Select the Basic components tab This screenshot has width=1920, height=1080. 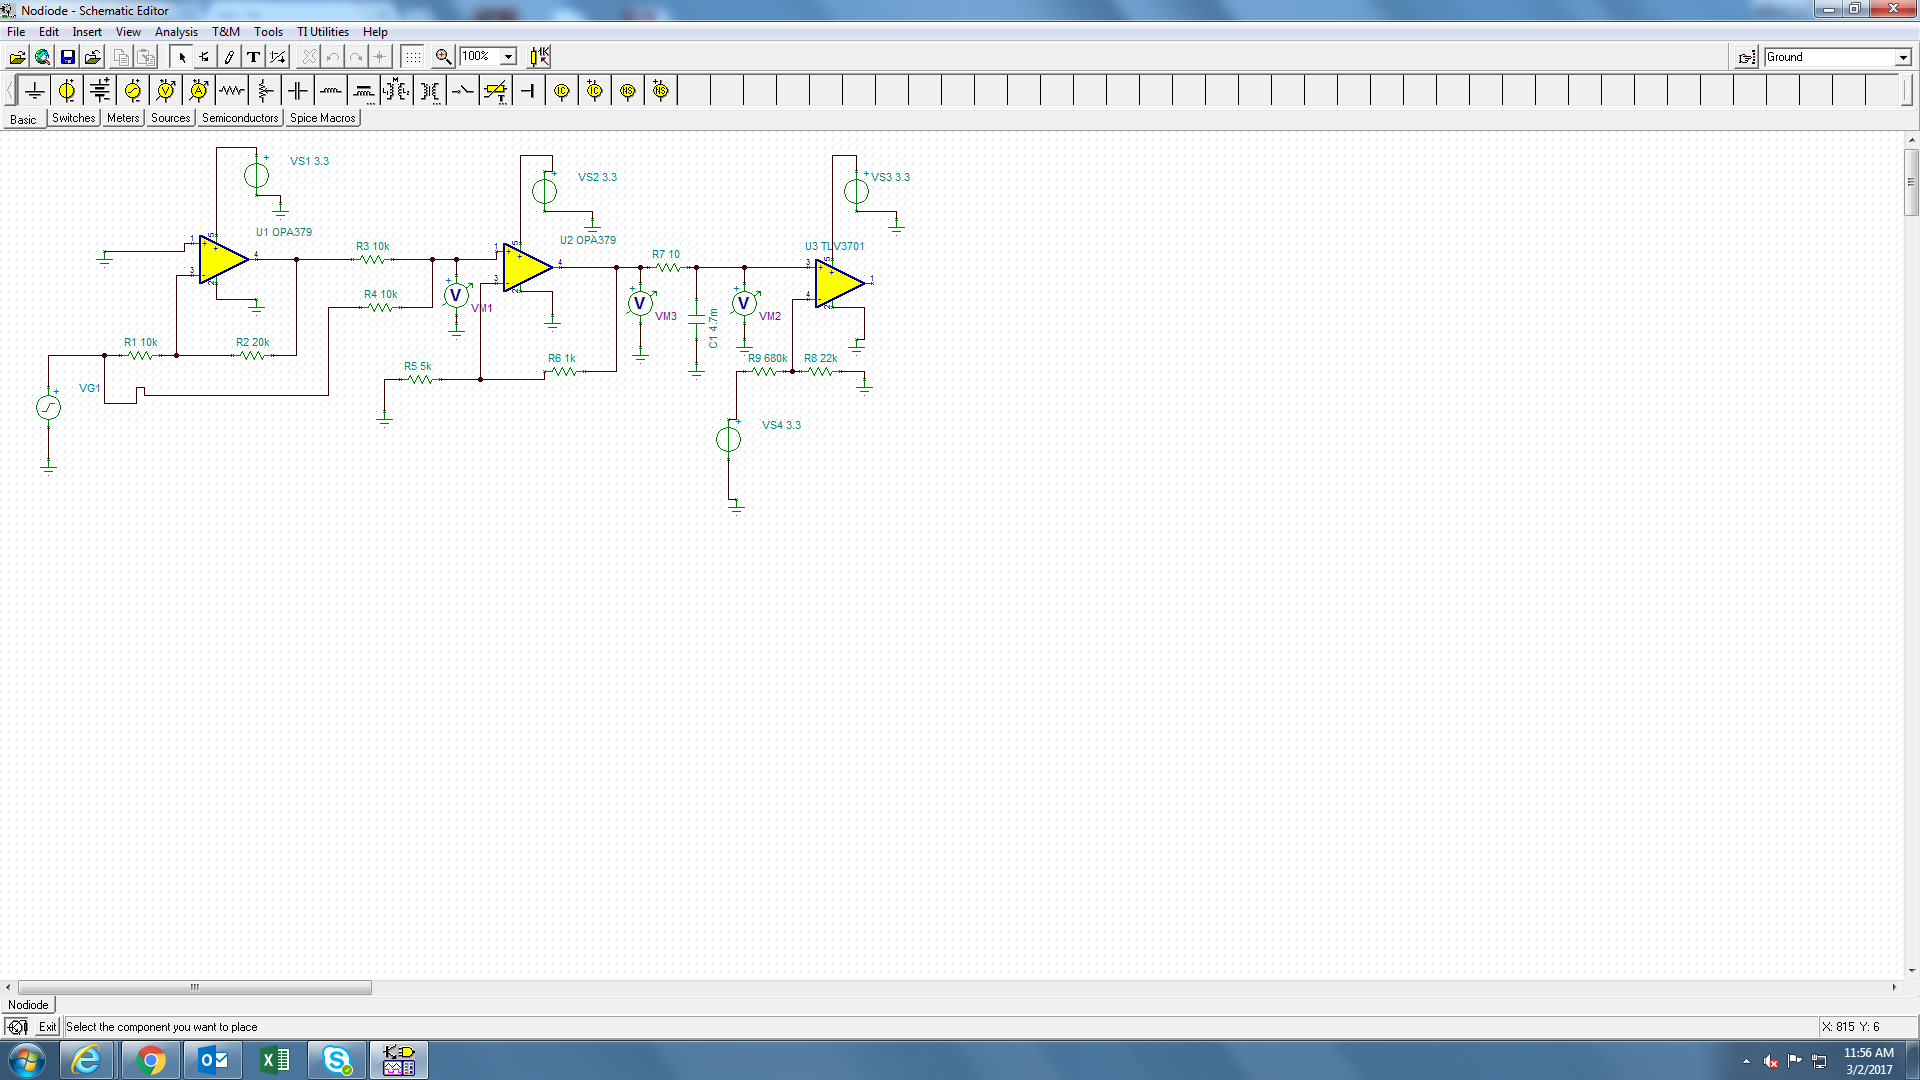pos(23,119)
